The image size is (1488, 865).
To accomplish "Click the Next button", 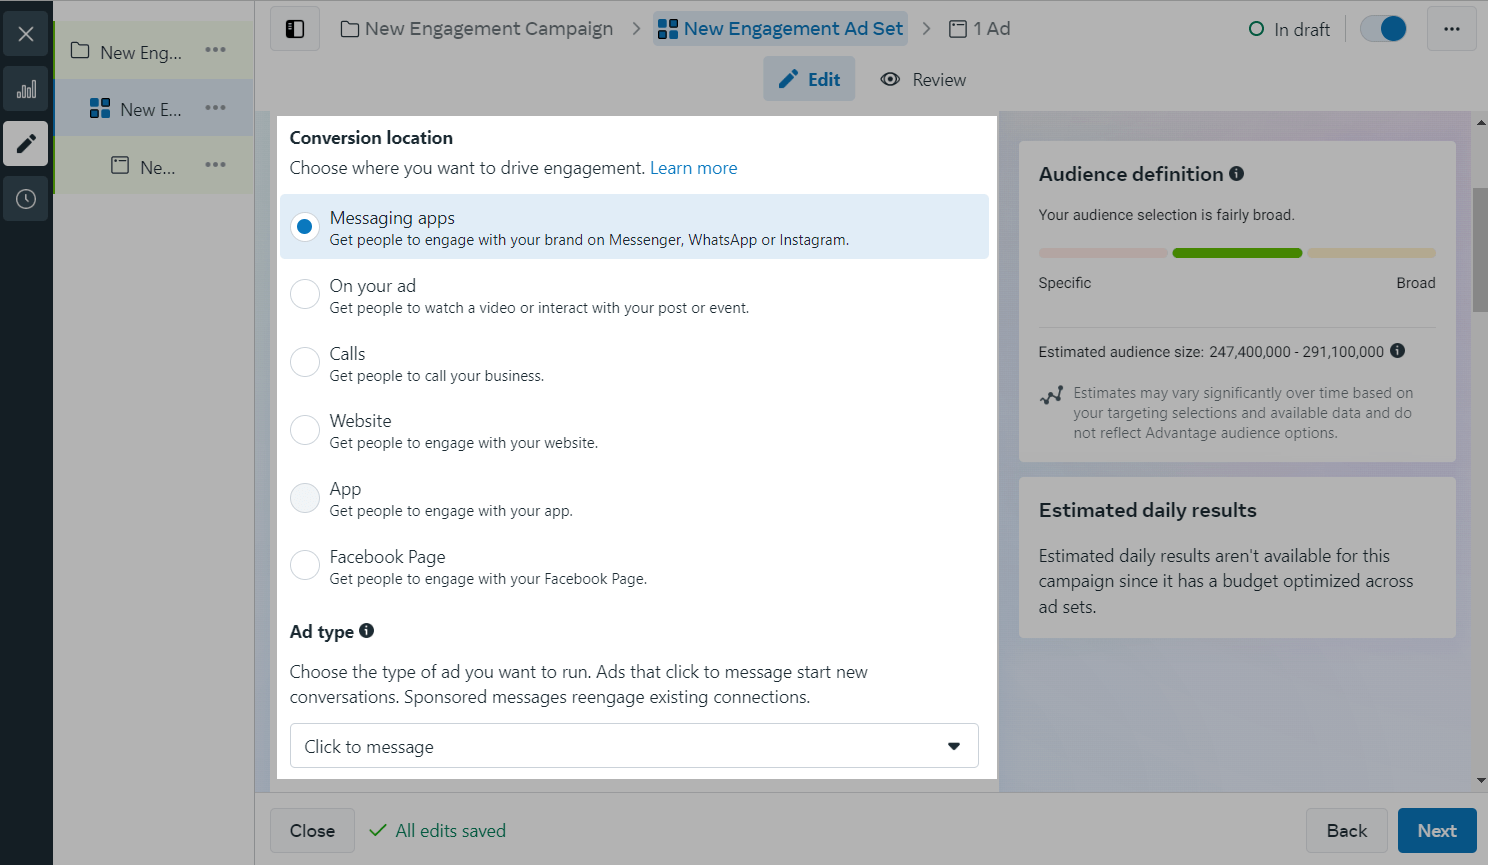I will (1436, 831).
